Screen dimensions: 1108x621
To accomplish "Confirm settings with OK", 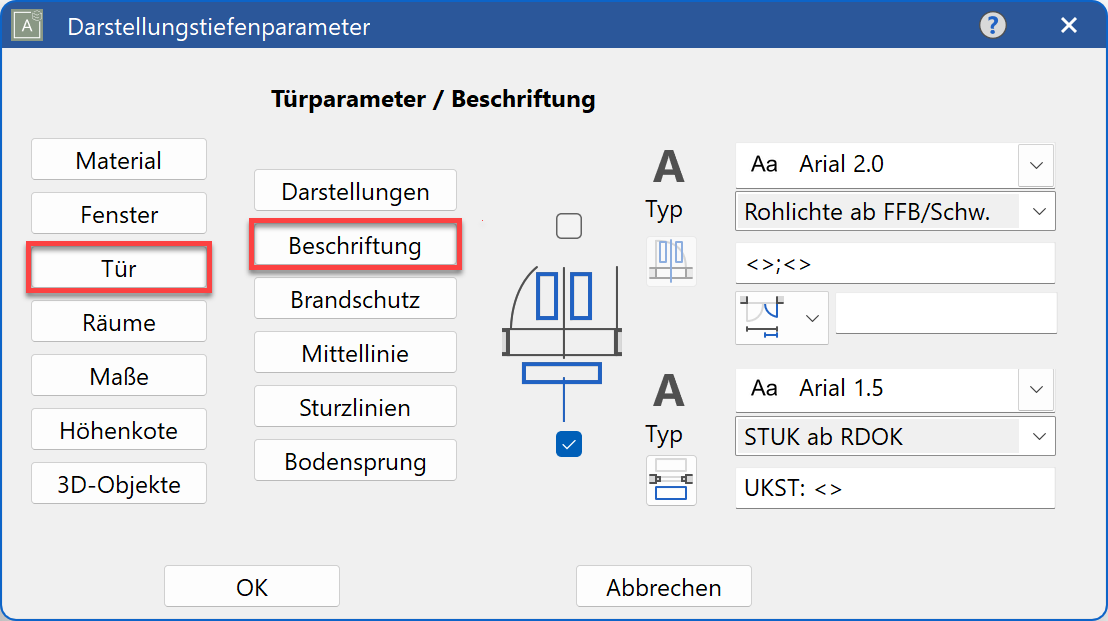I will 251,586.
